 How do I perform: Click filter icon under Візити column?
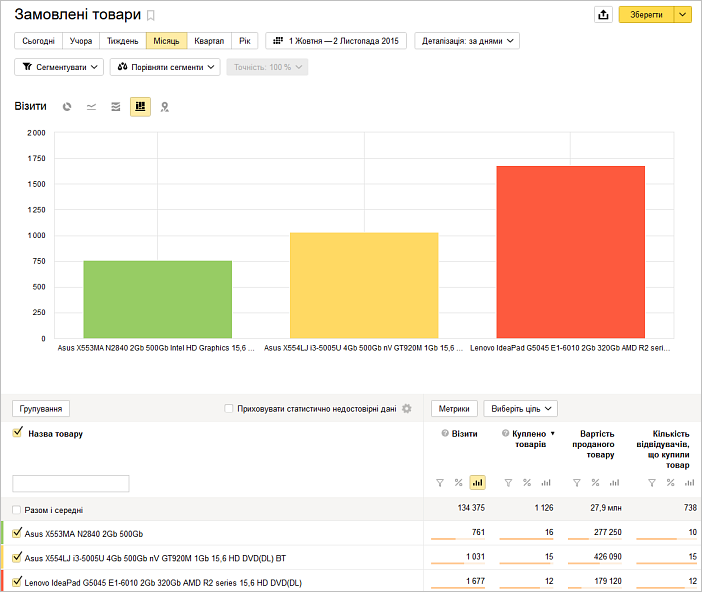(440, 483)
